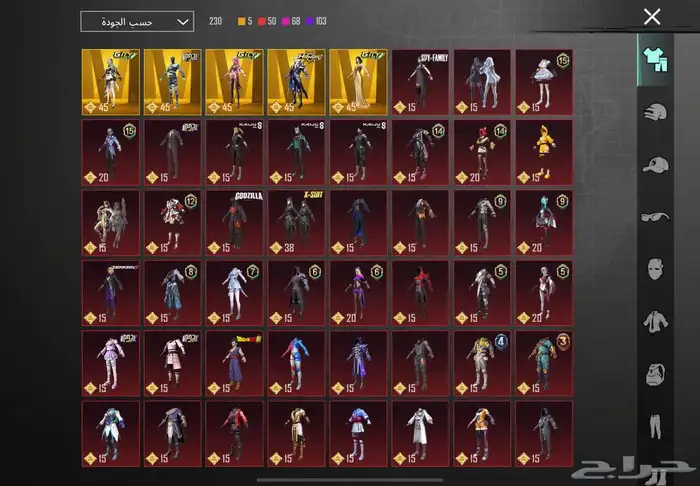This screenshot has height=486, width=700.
Task: Open the jacket tops category
Action: [654, 321]
